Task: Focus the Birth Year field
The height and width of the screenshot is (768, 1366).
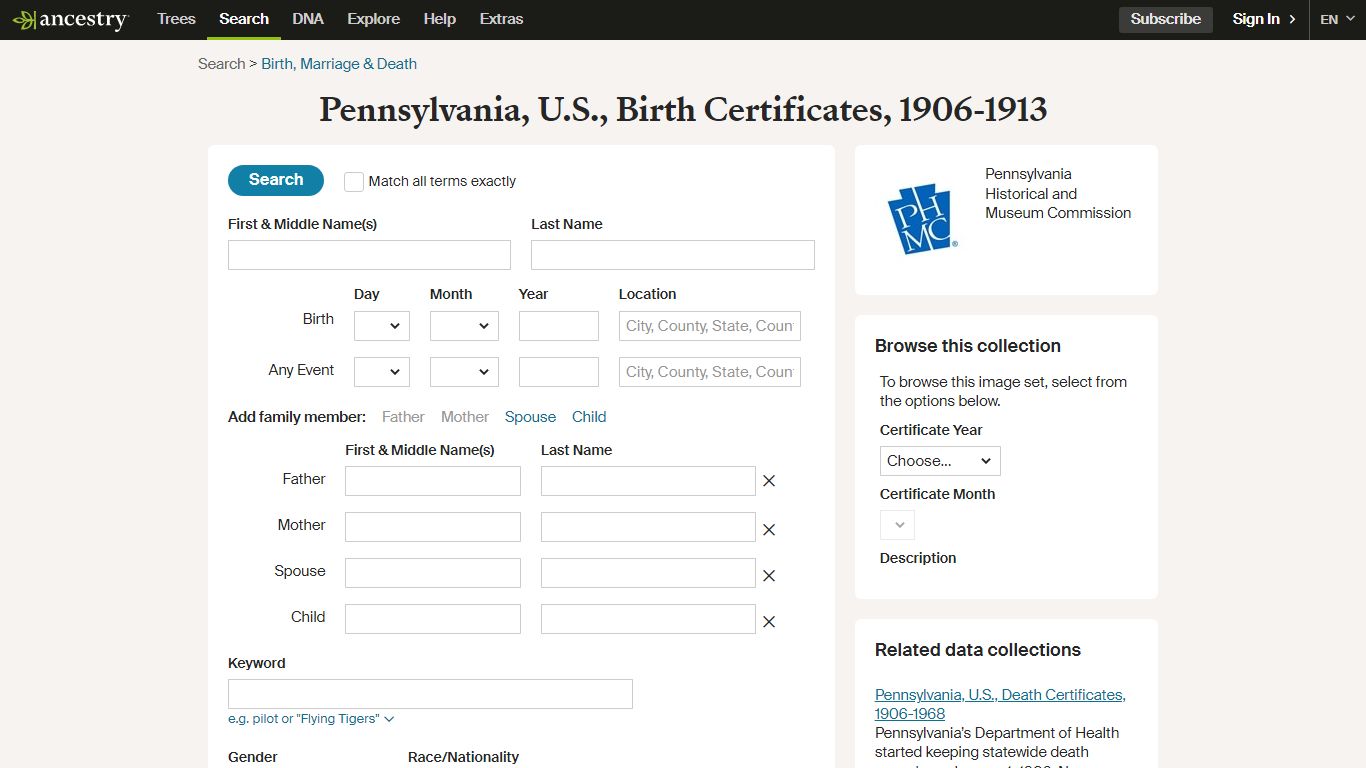Action: (x=559, y=326)
